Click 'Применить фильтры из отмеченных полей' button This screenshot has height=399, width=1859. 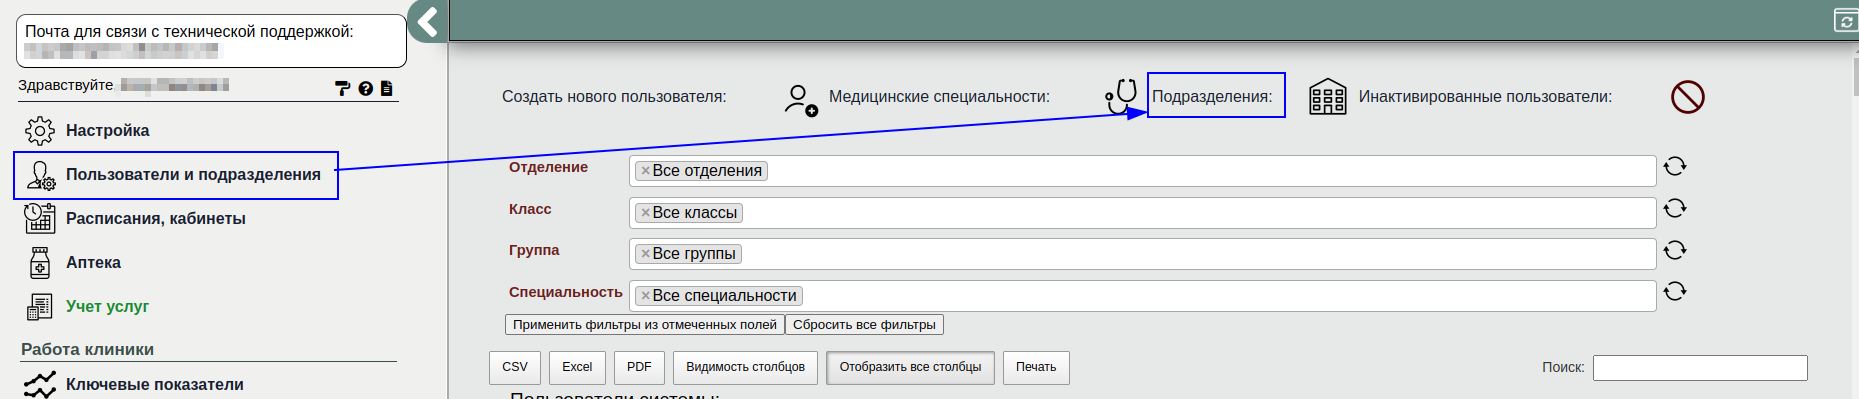click(645, 325)
